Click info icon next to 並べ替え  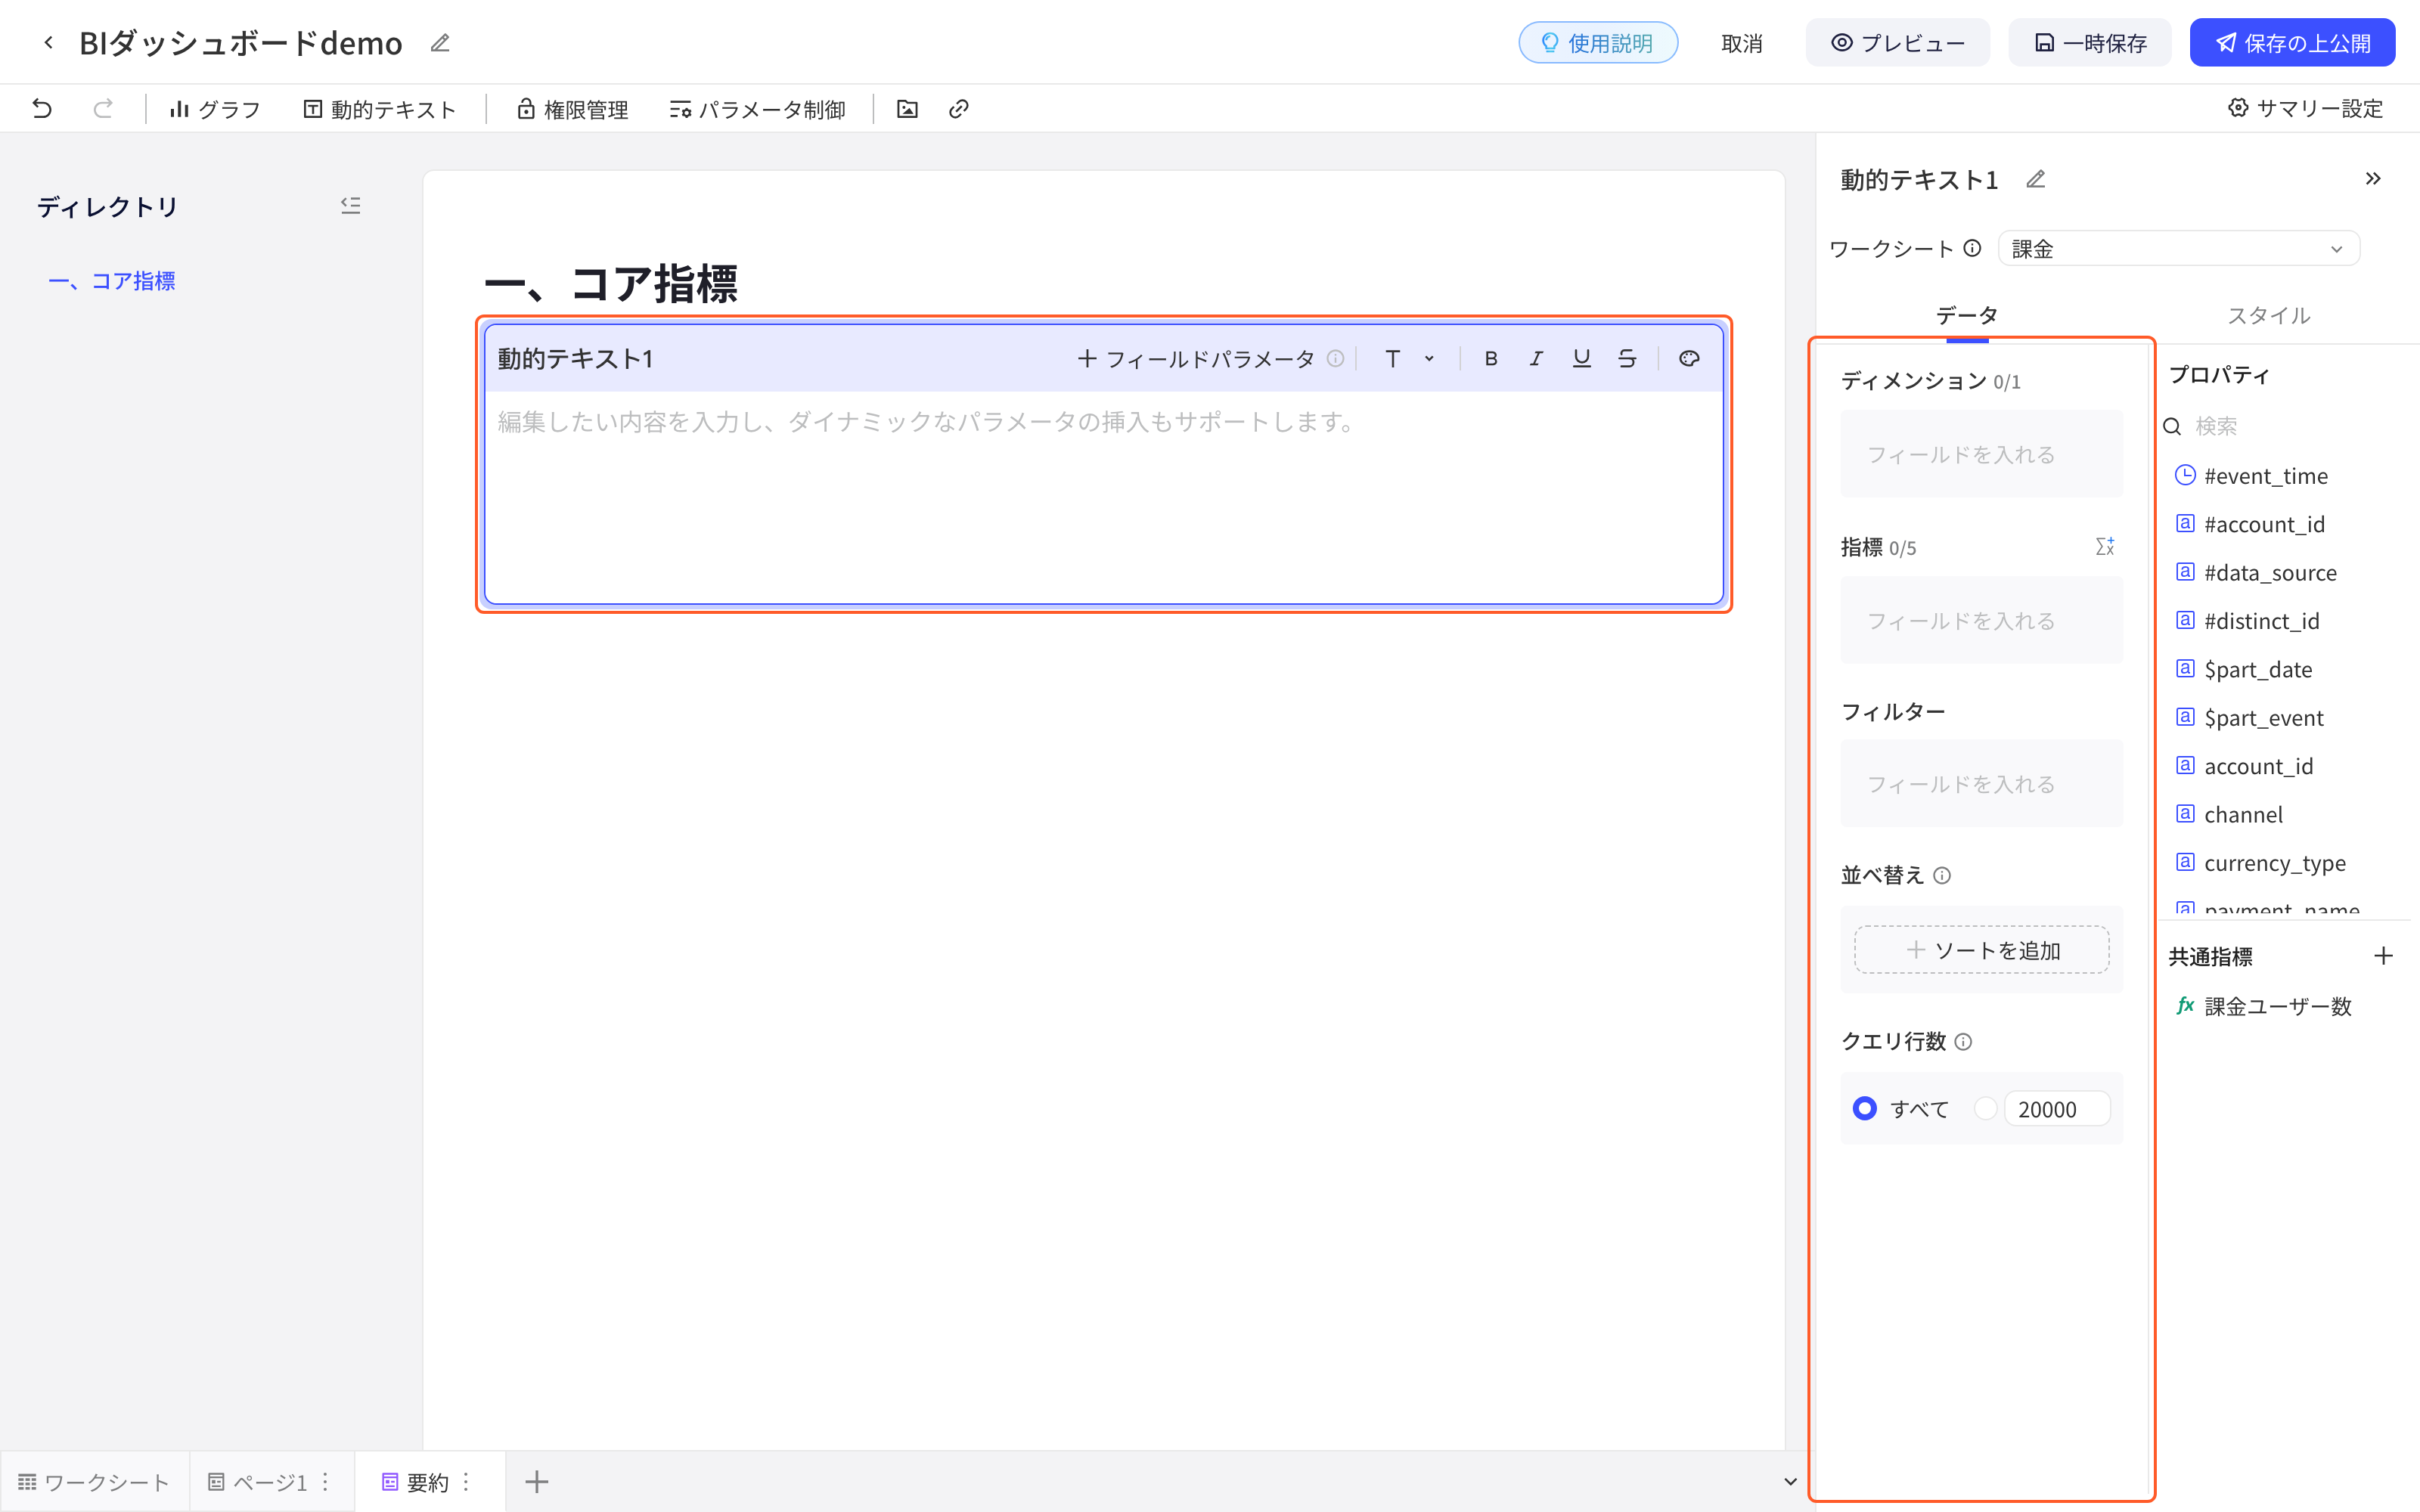(x=1942, y=876)
